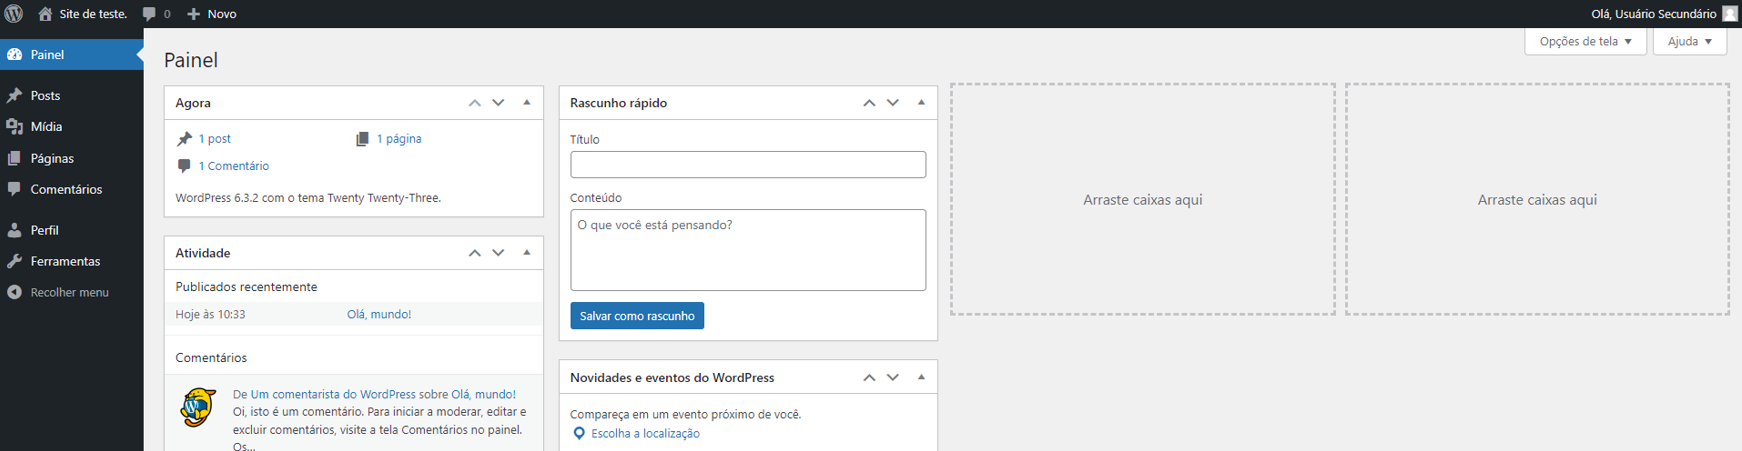Image resolution: width=1742 pixels, height=451 pixels.
Task: Click the Hoje às 10:33 timestamp
Action: pyautogui.click(x=210, y=314)
